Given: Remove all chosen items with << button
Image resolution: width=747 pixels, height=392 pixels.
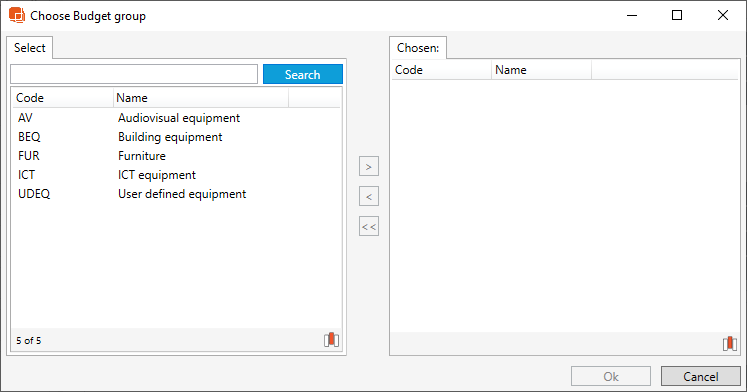Looking at the screenshot, I should pyautogui.click(x=369, y=227).
